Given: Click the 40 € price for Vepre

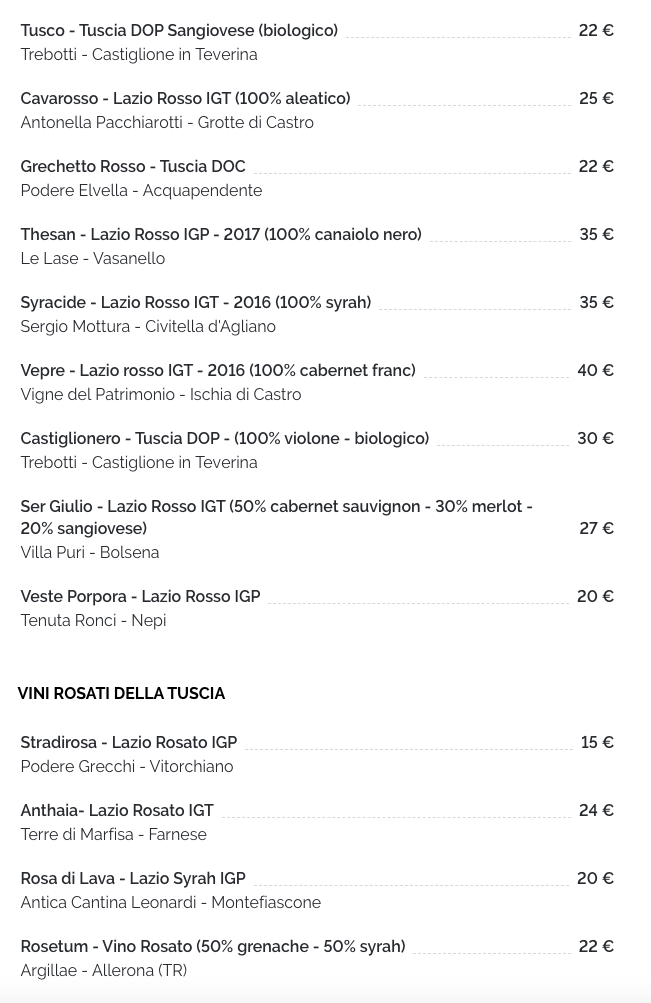Looking at the screenshot, I should click(x=595, y=370).
